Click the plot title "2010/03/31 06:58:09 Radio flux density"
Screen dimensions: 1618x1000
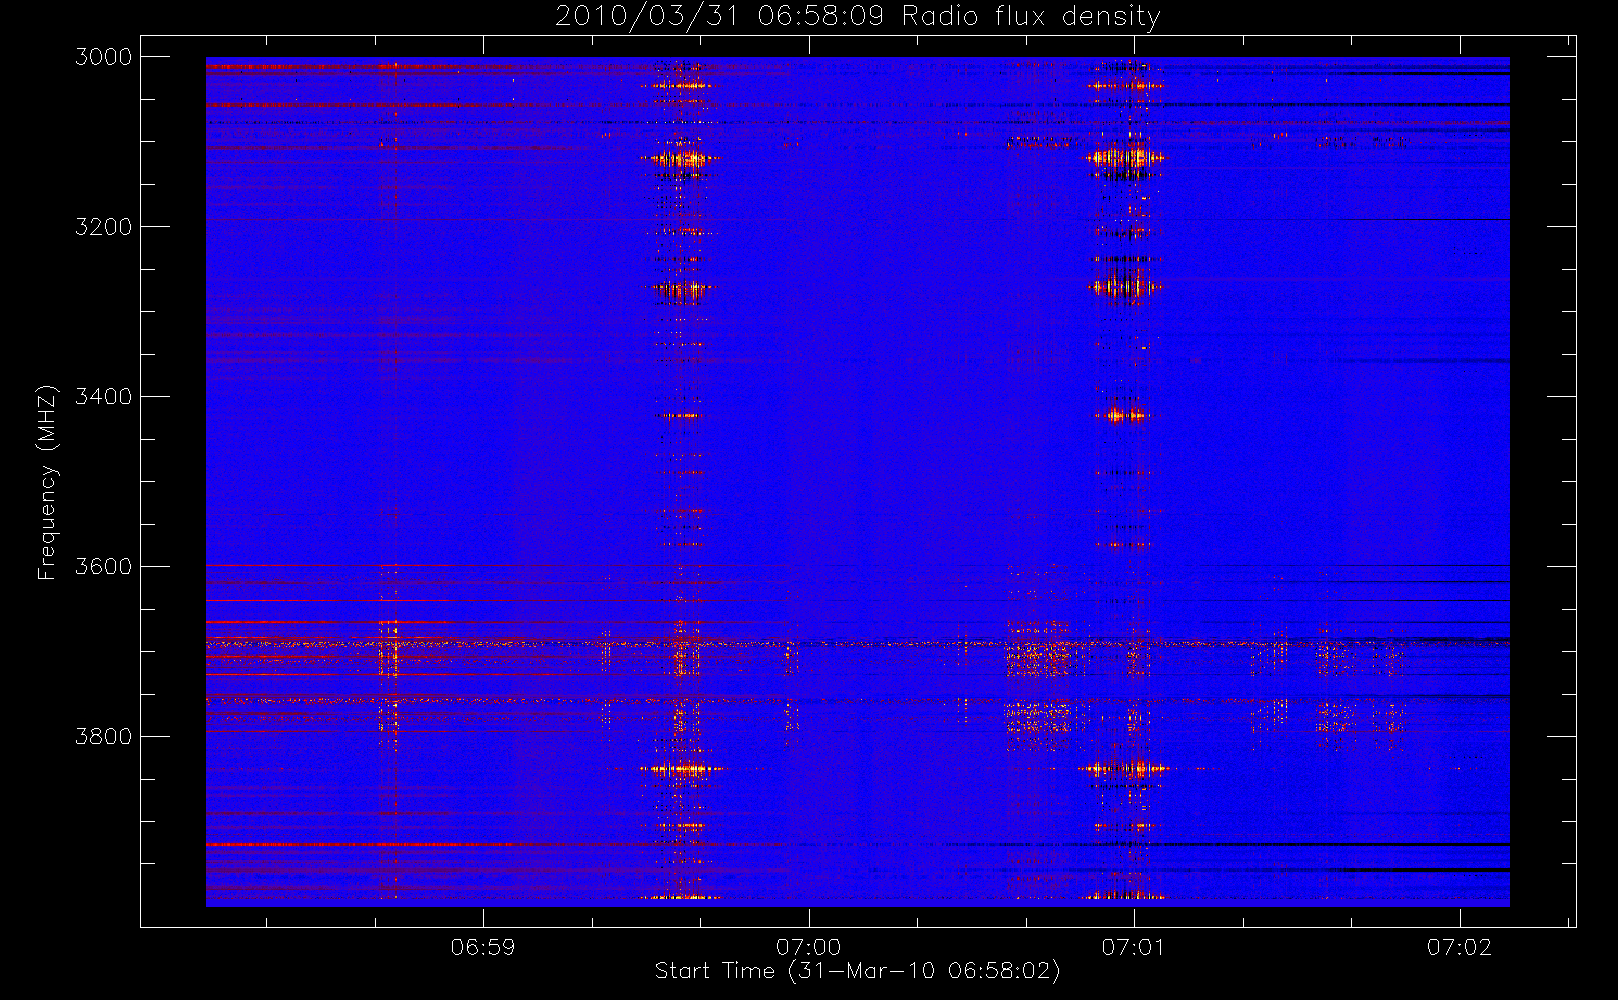click(x=857, y=17)
